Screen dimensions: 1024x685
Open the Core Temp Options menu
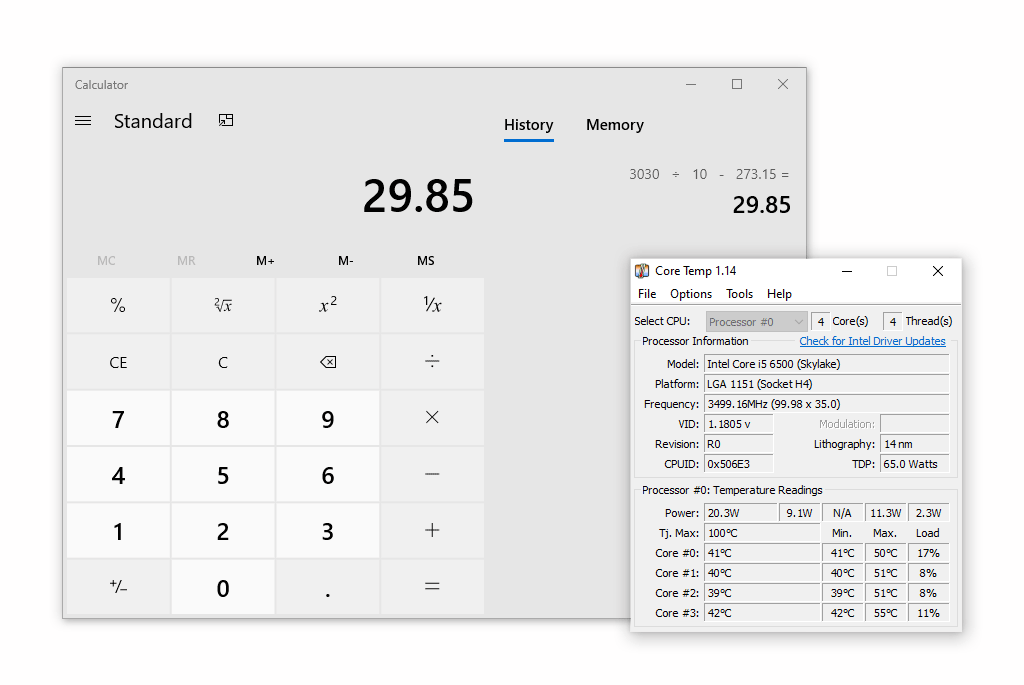pos(690,294)
